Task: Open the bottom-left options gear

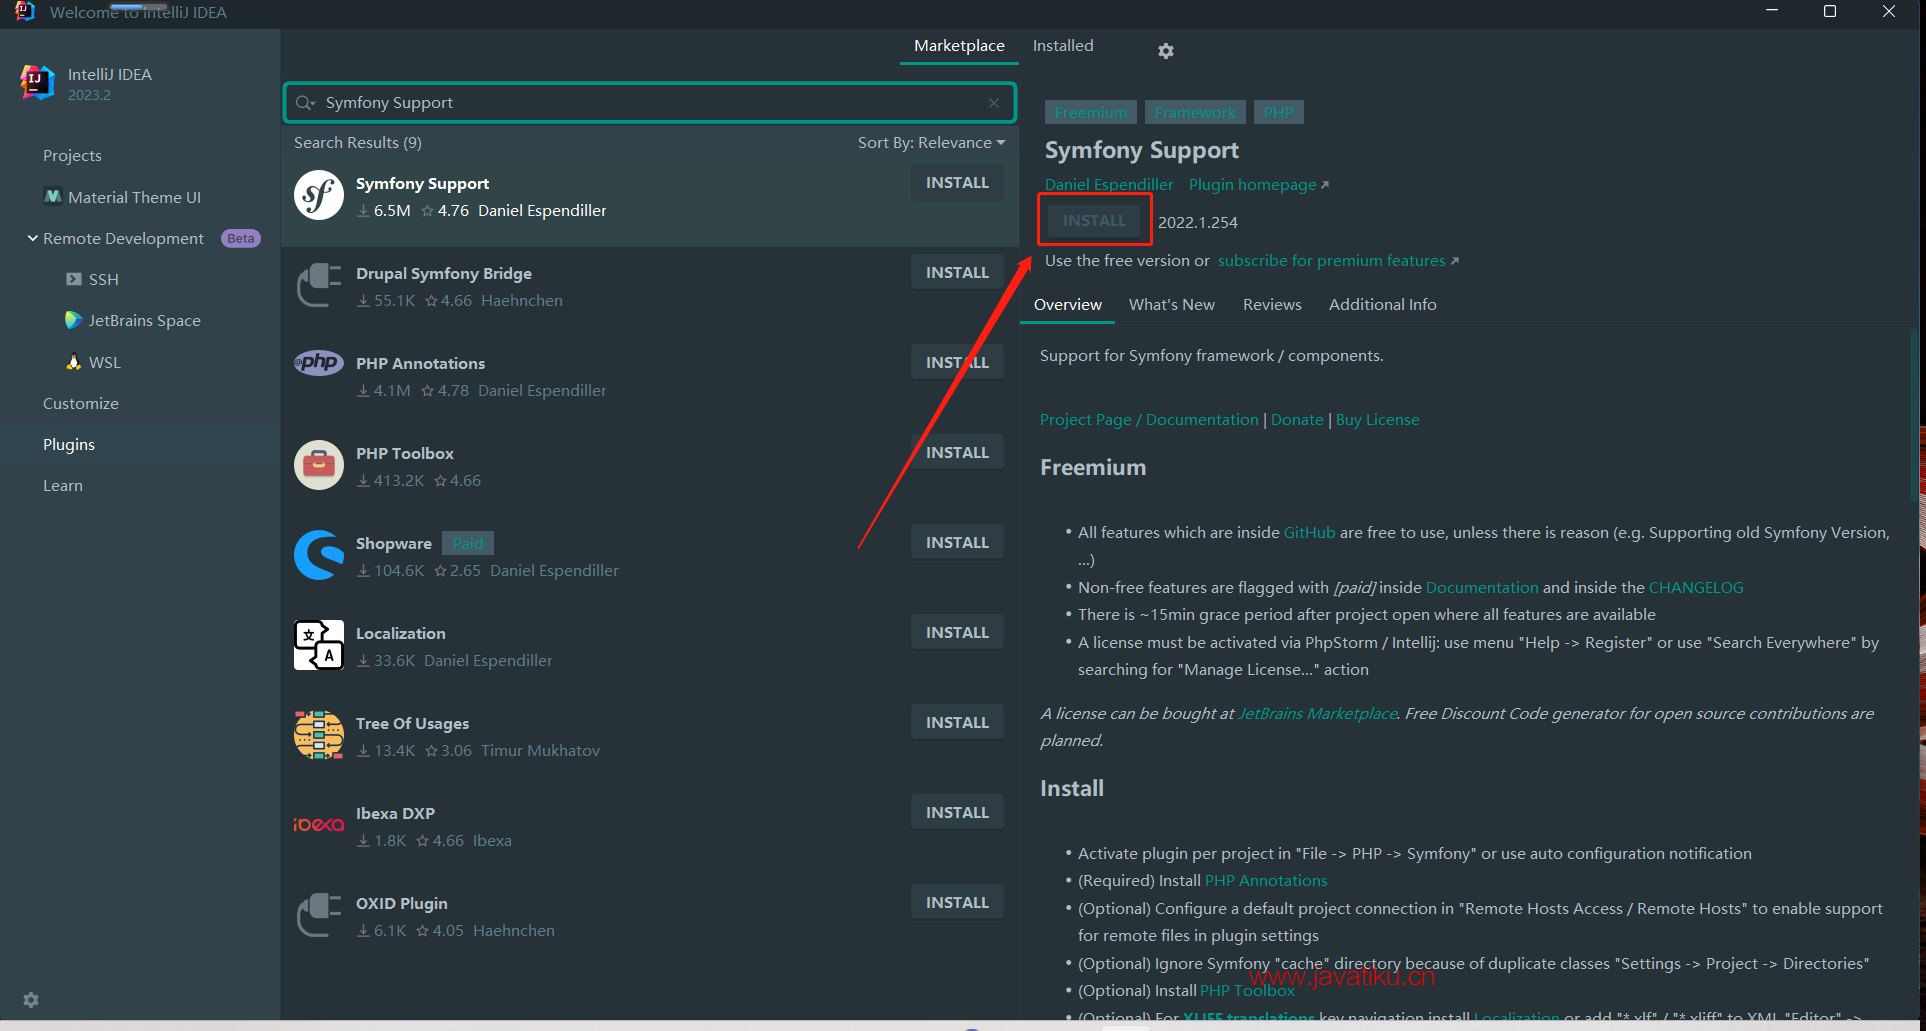Action: coord(31,1000)
